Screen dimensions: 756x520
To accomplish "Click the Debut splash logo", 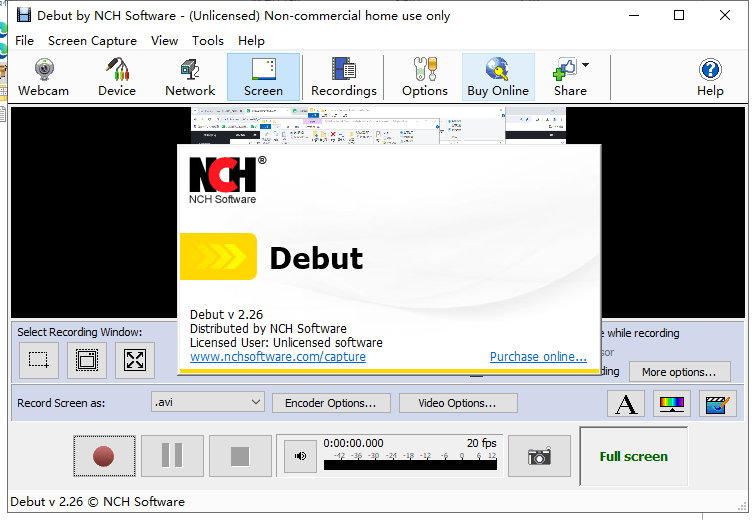I will pos(218,256).
